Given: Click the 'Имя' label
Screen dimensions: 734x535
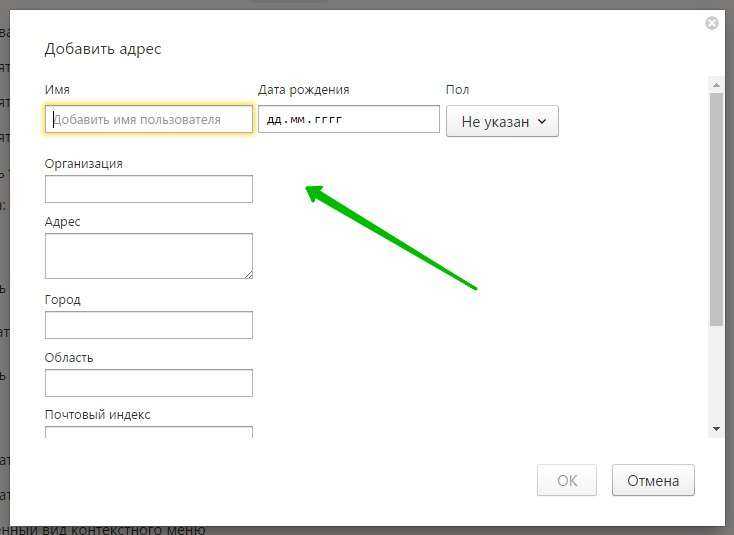Looking at the screenshot, I should 57,89.
